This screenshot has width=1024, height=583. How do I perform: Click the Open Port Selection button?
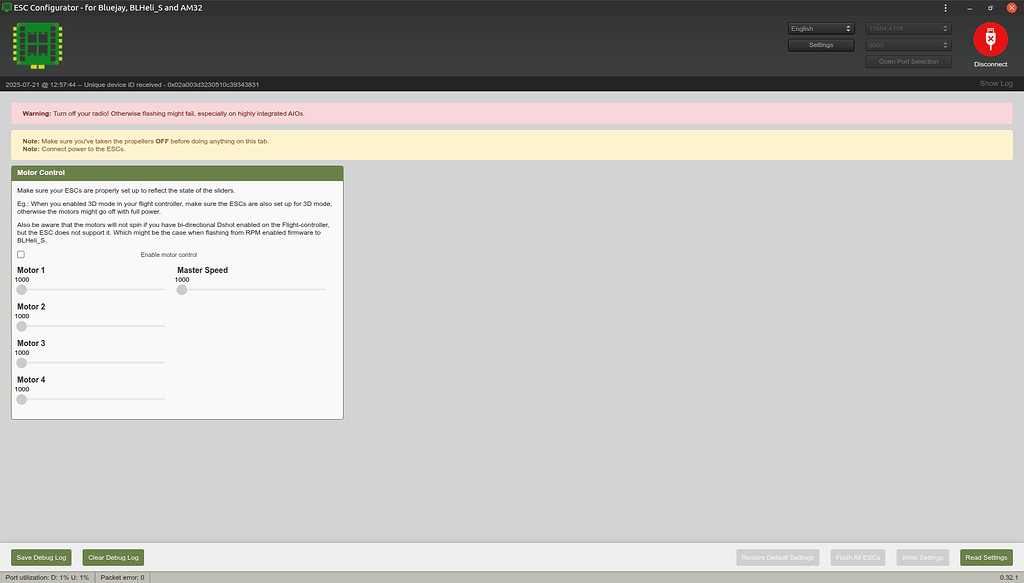point(906,62)
